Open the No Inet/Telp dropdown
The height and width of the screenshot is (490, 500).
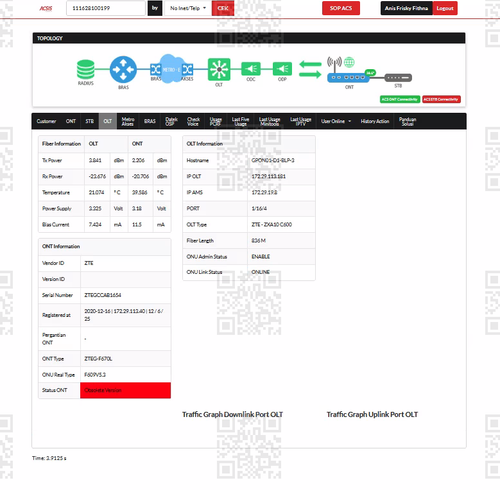click(188, 8)
